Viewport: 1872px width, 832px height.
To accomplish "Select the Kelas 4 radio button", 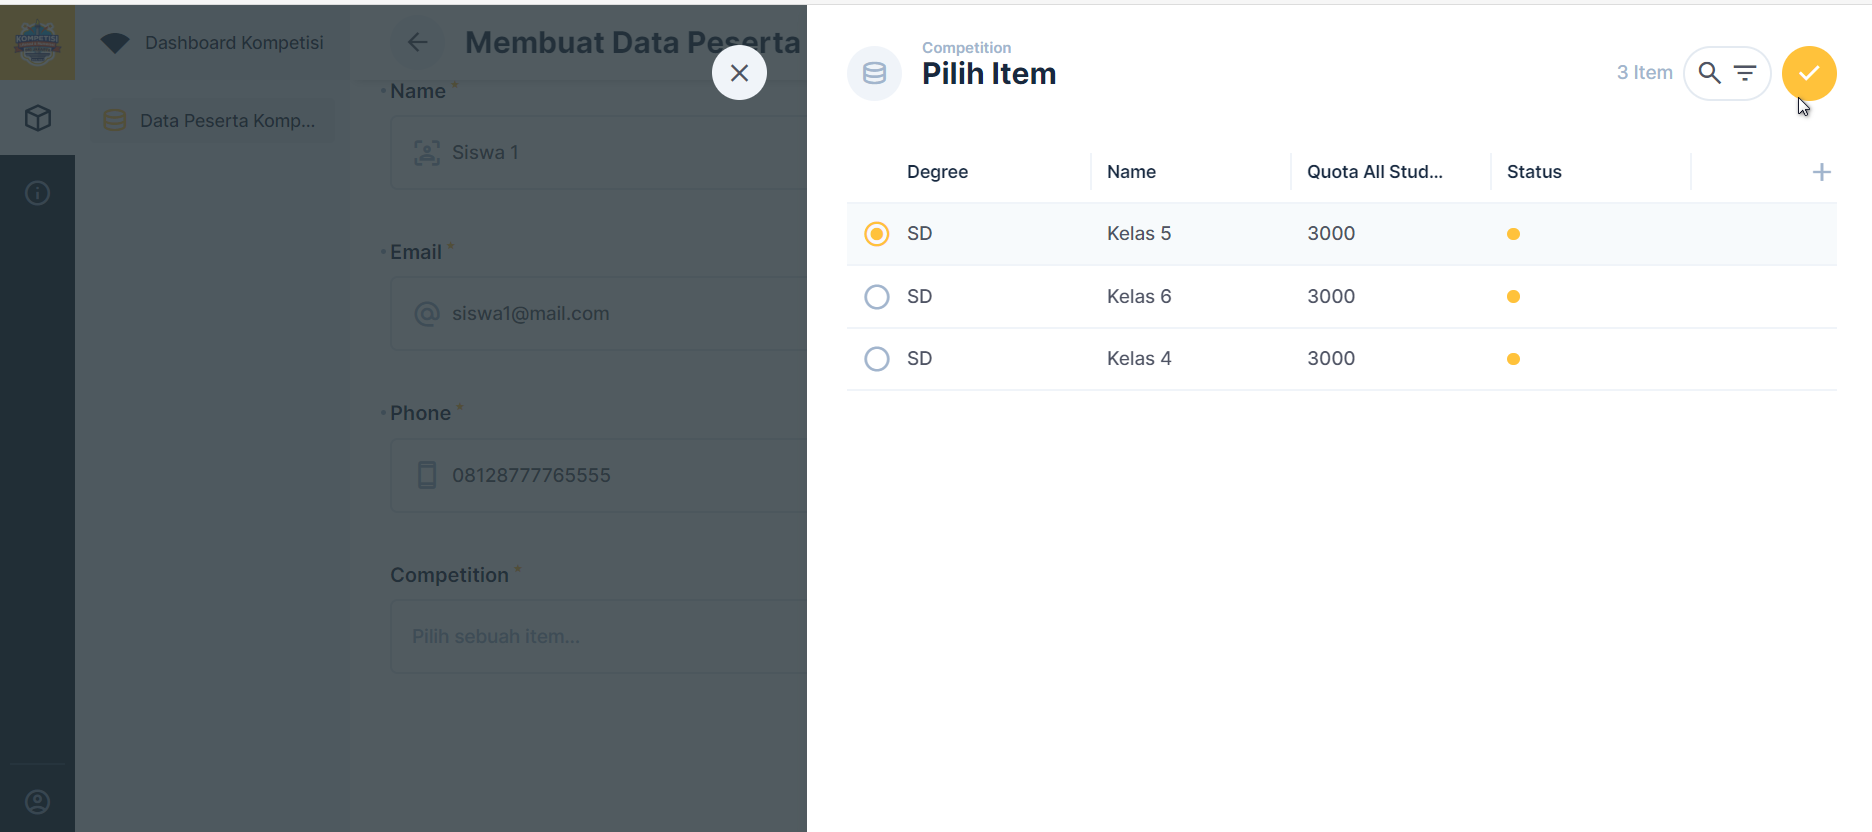I will pos(877,359).
